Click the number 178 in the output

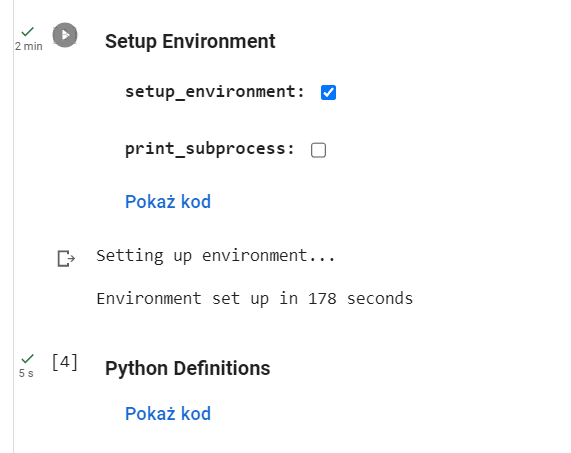322,299
